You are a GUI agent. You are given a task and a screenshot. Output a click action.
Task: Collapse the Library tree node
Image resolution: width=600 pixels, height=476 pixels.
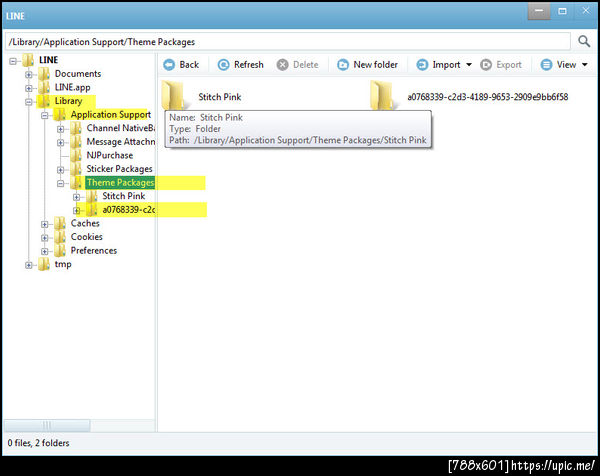[x=29, y=102]
